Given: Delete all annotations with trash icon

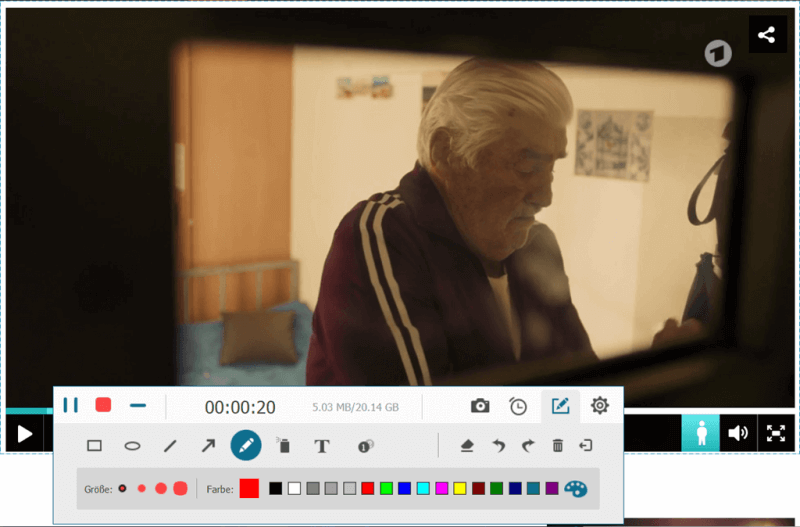Looking at the screenshot, I should coord(558,446).
